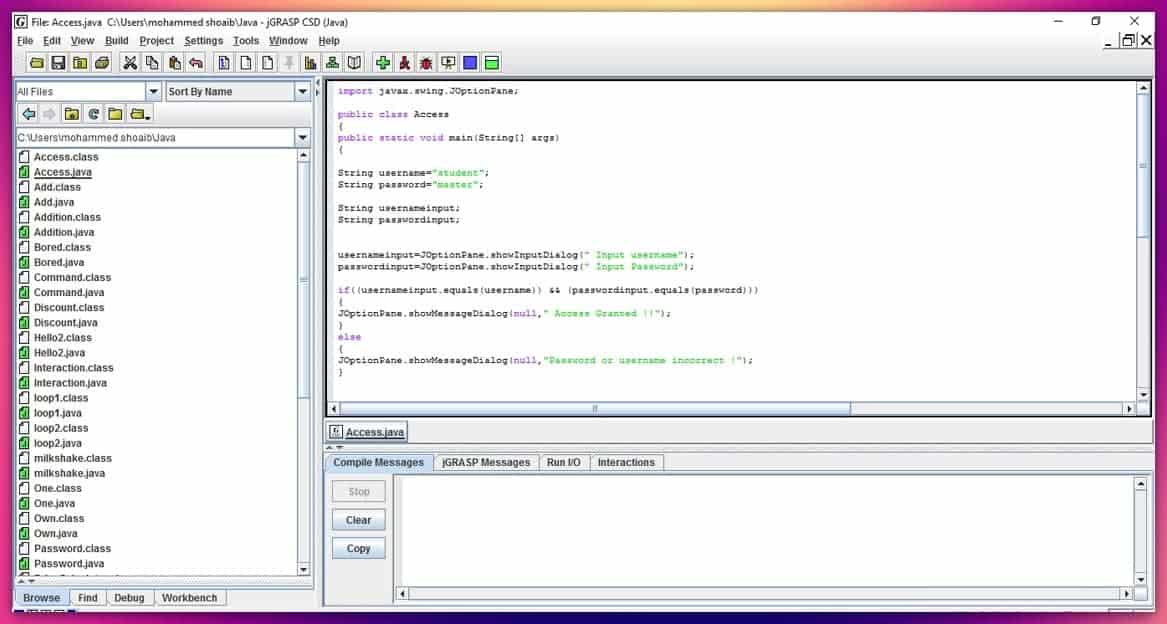Expand the directory path combo box
1167x624 pixels.
302,137
